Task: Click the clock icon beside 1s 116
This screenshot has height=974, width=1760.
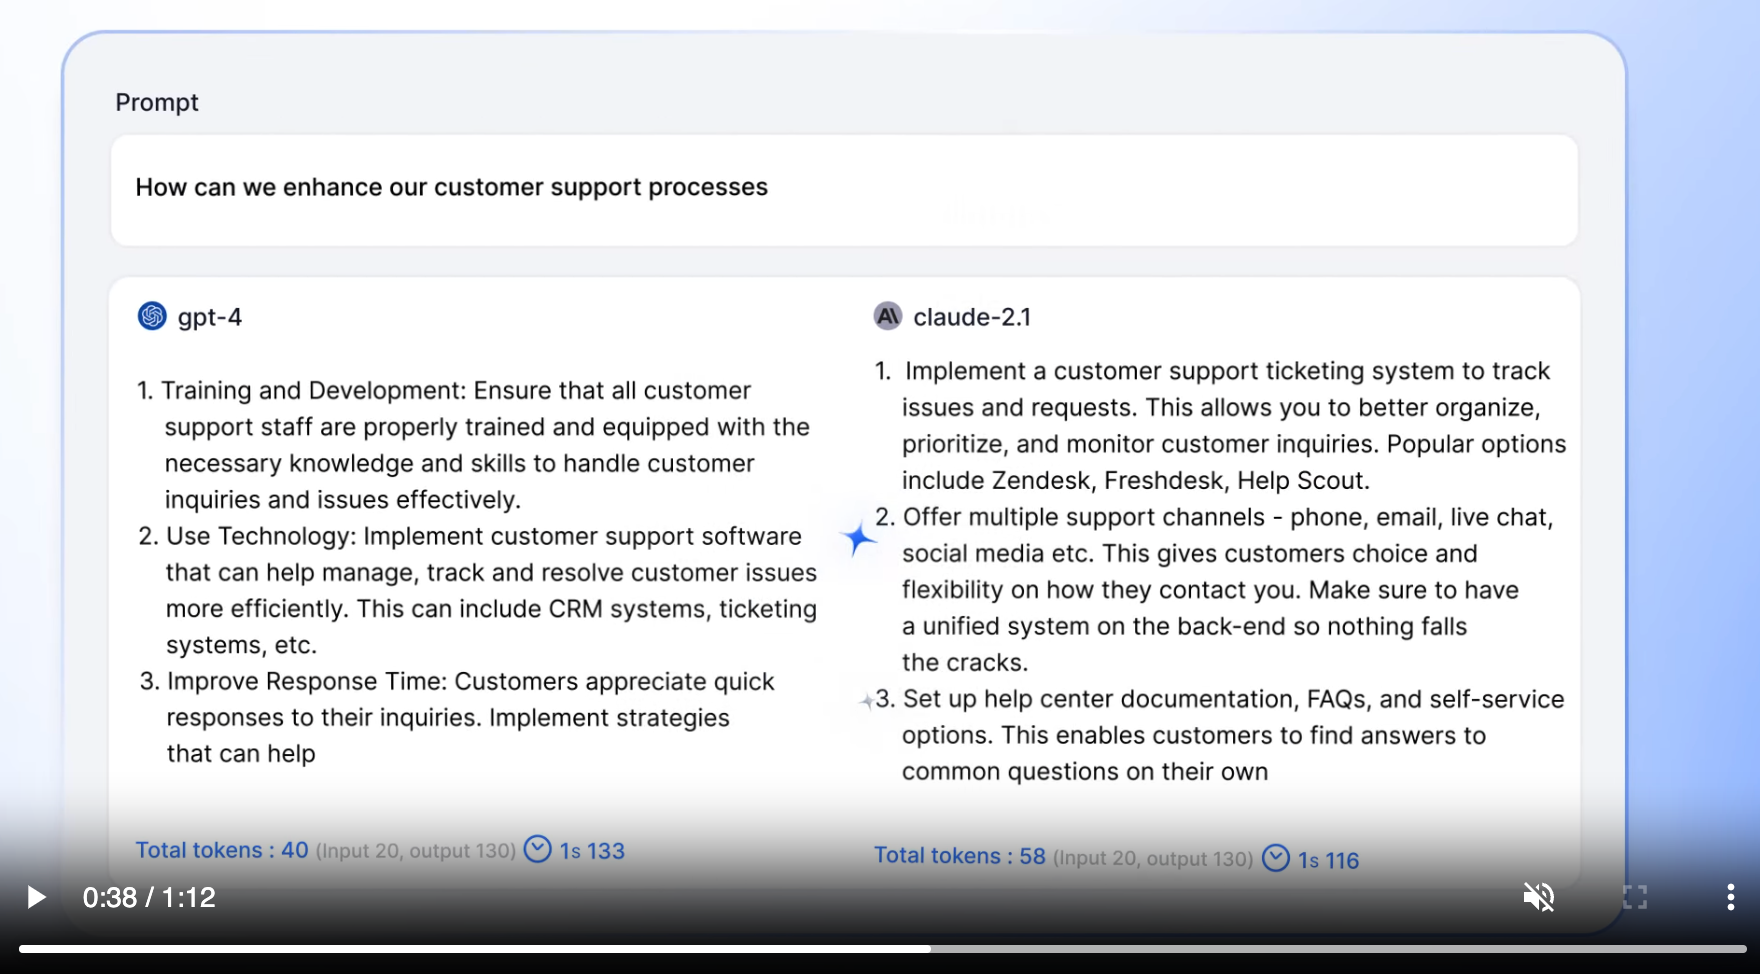Action: coord(1276,858)
